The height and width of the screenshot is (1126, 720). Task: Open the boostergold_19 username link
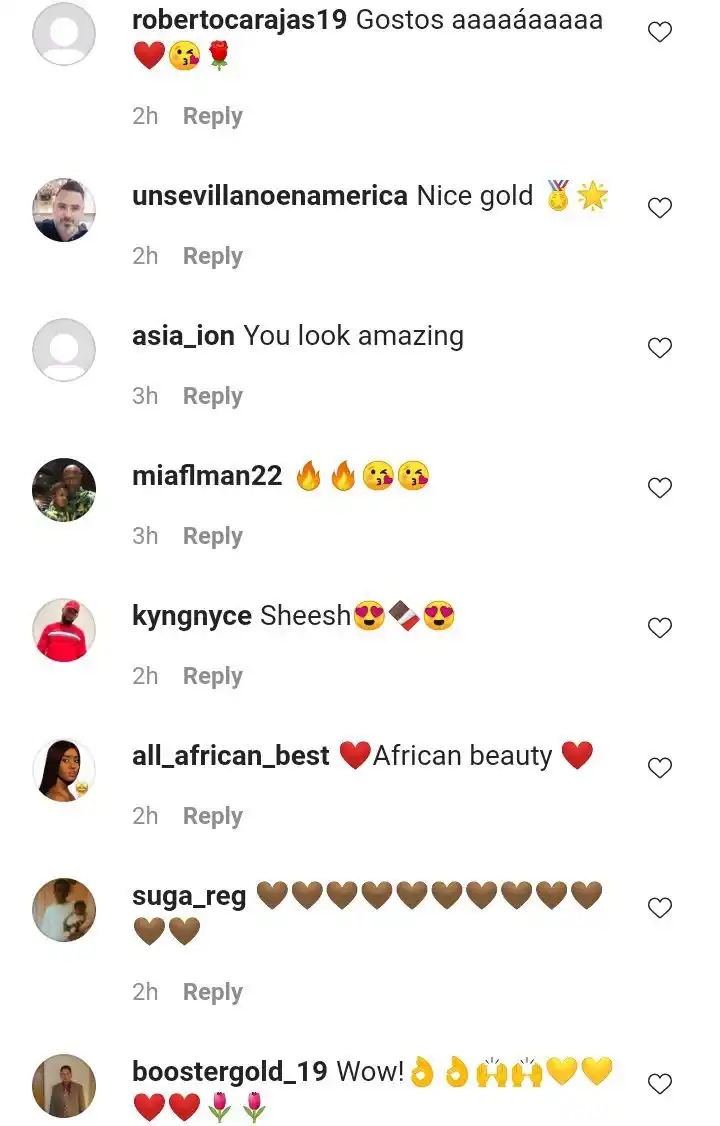click(x=230, y=1072)
